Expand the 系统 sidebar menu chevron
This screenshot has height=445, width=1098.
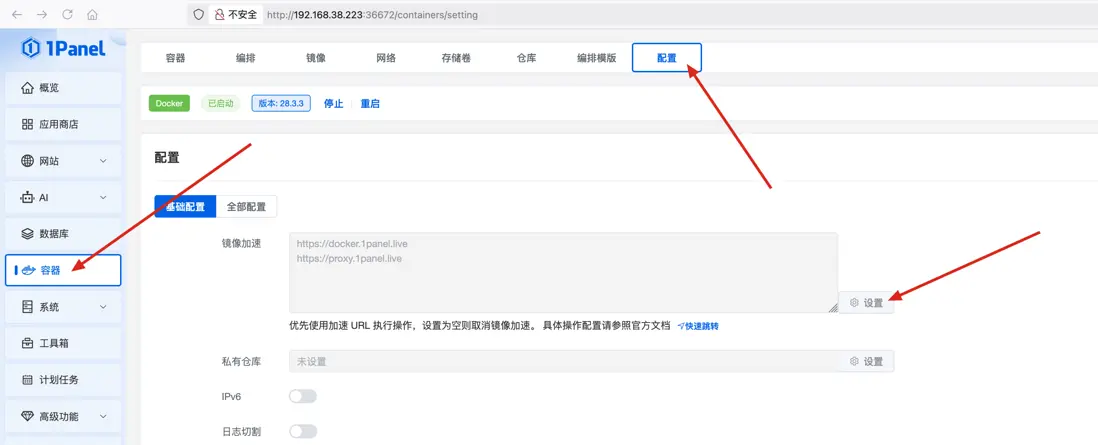103,307
